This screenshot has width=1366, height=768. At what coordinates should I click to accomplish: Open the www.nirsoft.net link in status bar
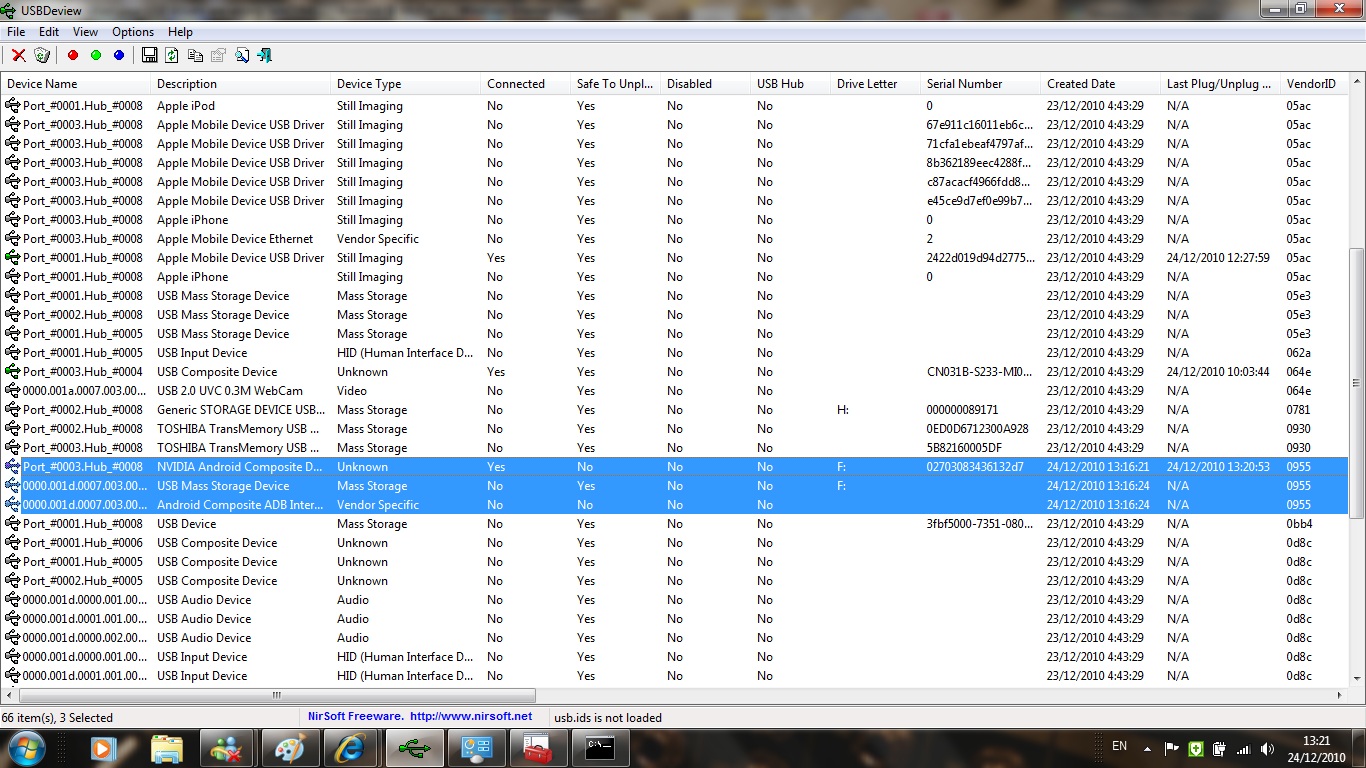(470, 717)
